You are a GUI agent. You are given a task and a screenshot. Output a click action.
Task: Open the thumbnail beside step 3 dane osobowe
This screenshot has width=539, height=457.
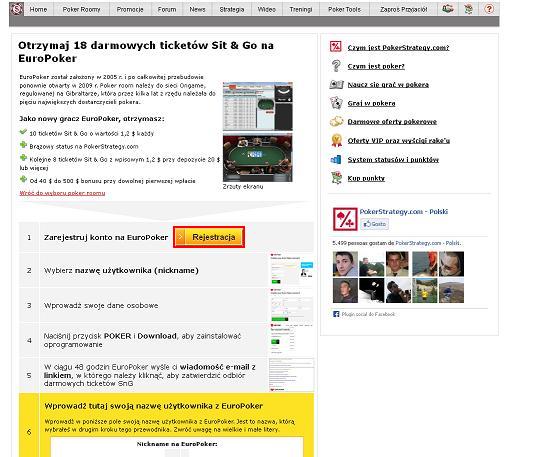(x=291, y=305)
